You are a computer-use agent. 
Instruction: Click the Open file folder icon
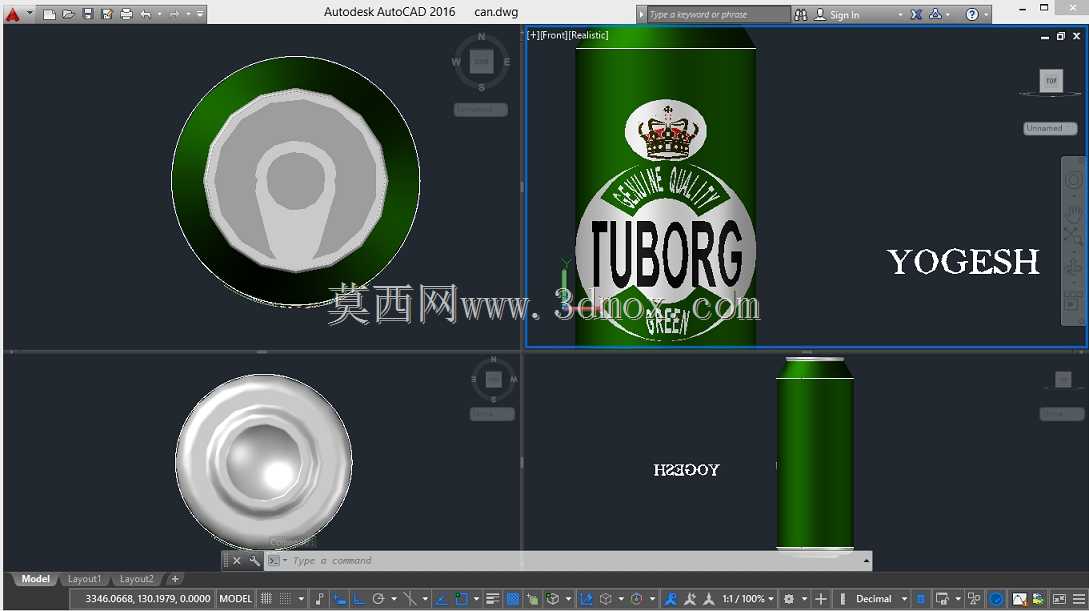click(x=68, y=14)
